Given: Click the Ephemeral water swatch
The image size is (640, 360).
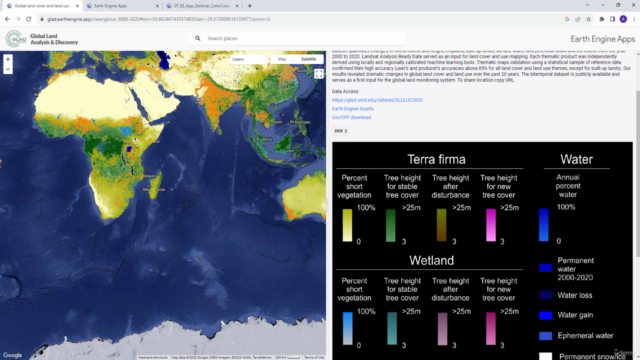Looking at the screenshot, I should 546,336.
